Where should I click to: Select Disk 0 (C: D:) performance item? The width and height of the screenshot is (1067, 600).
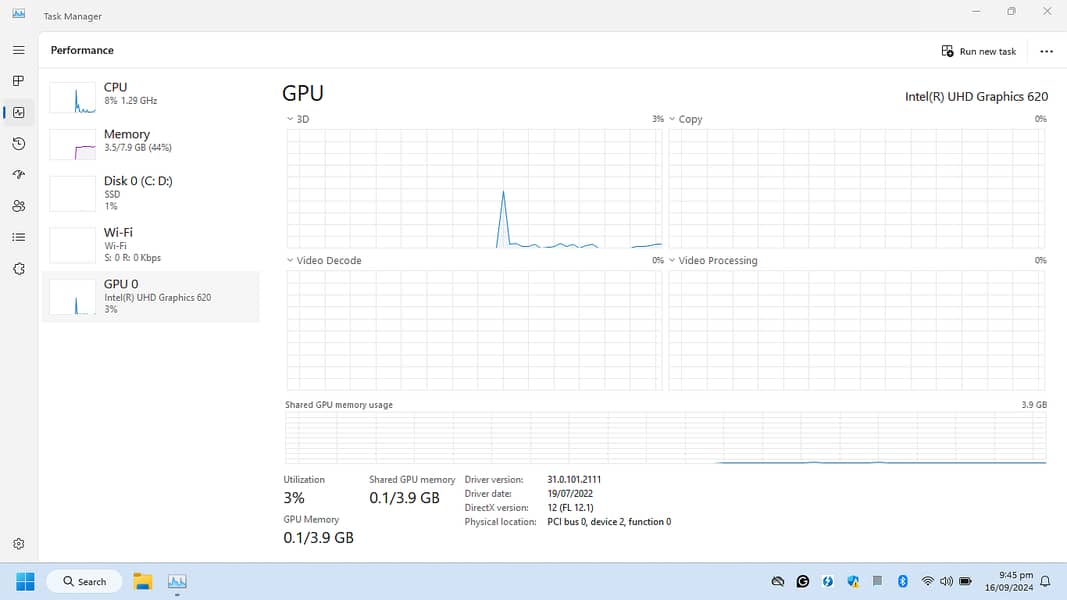pyautogui.click(x=150, y=192)
